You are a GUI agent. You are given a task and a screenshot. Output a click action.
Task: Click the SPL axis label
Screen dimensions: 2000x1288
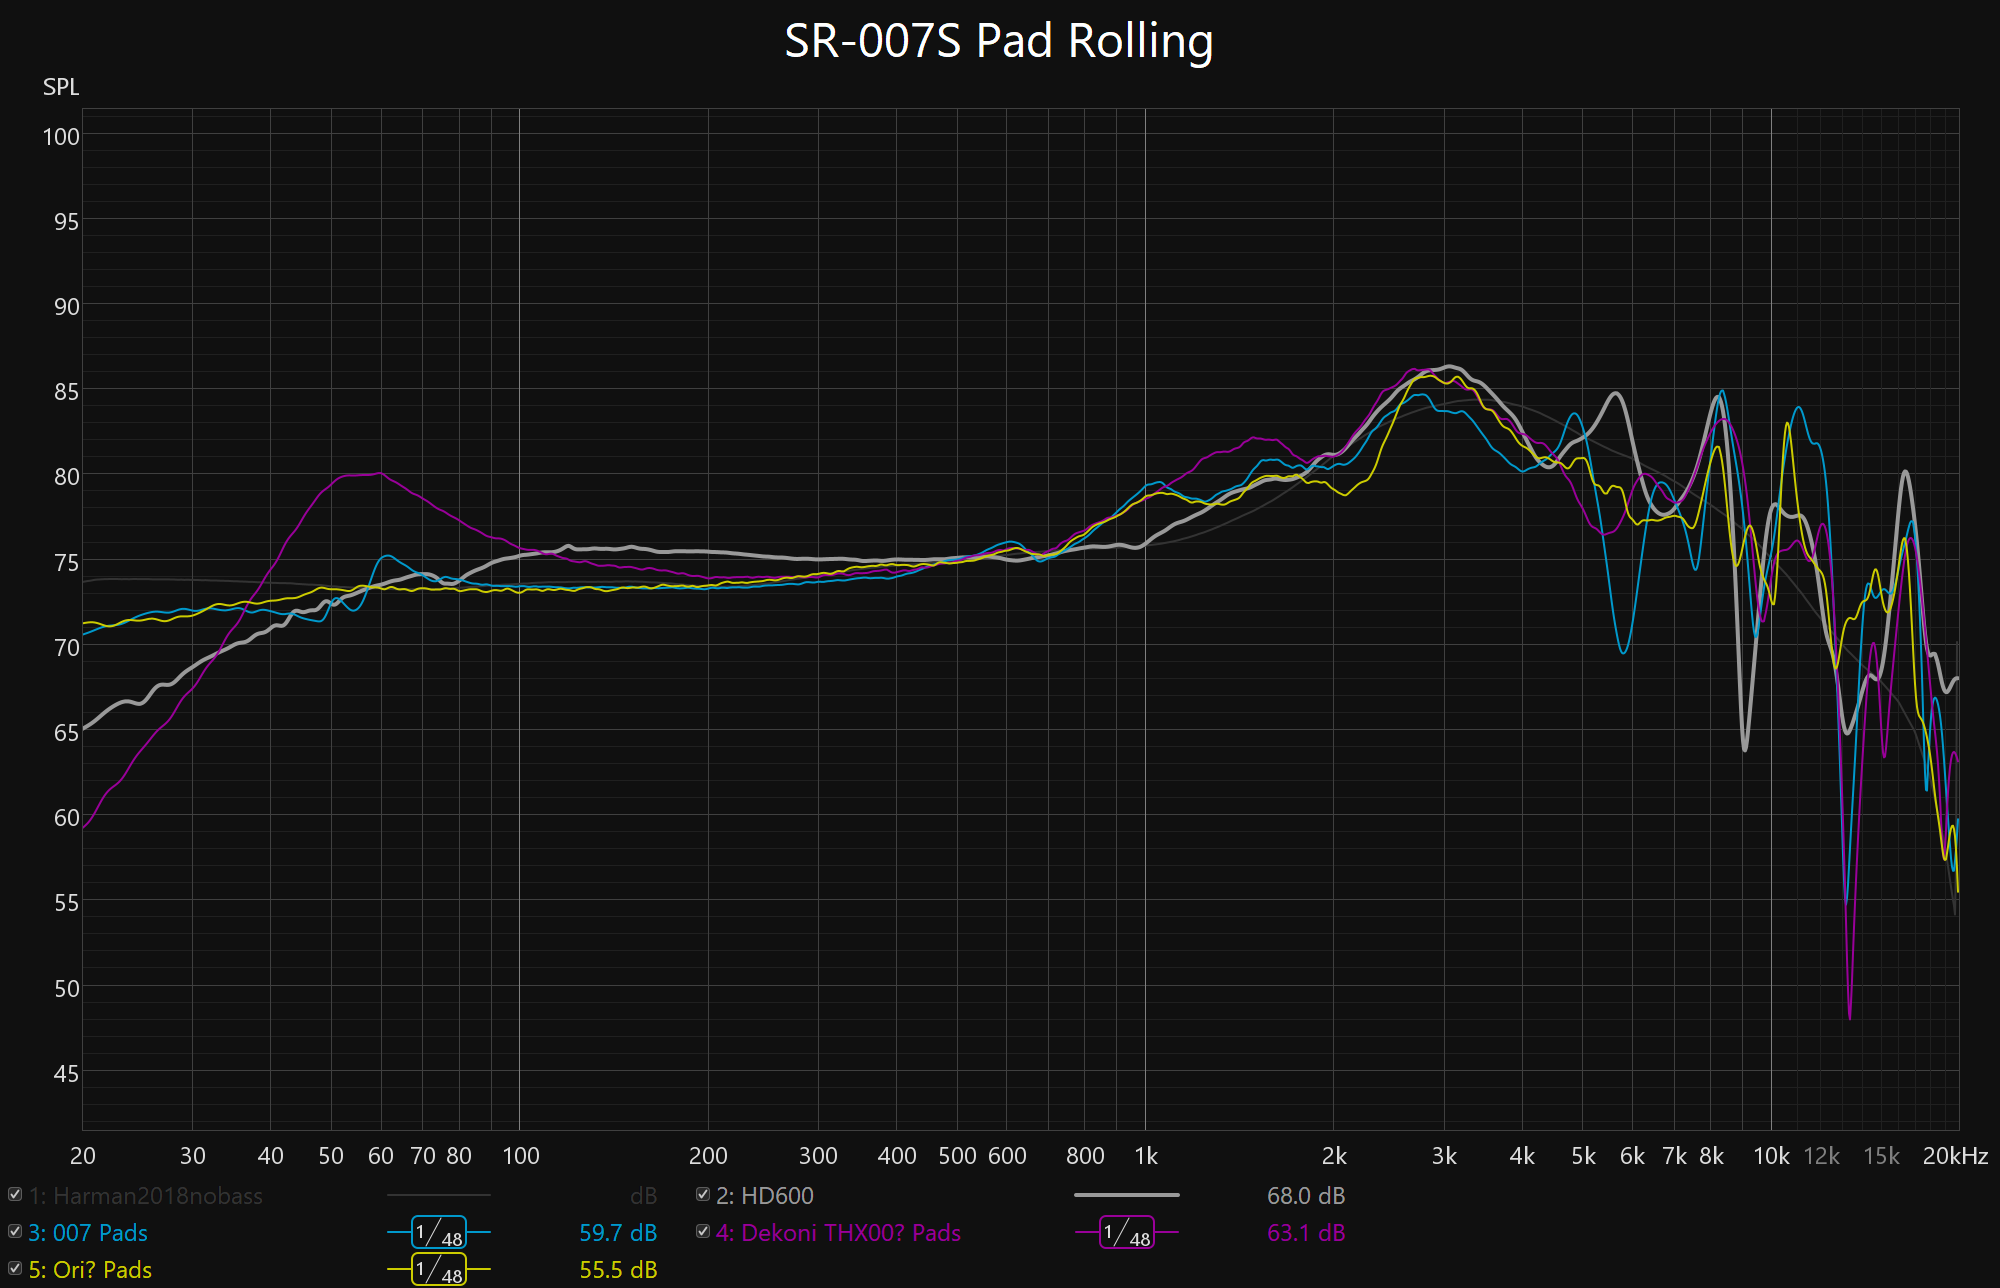[61, 87]
